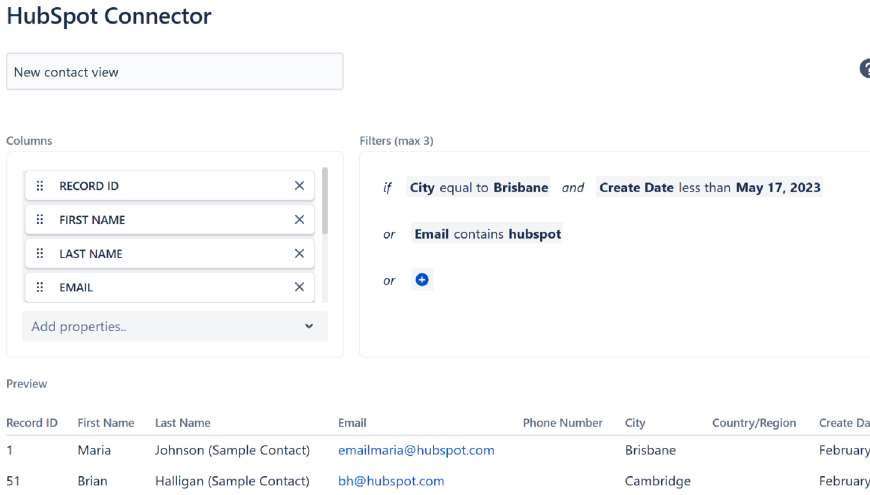Grab the FIRST NAME drag handle

click(x=40, y=220)
